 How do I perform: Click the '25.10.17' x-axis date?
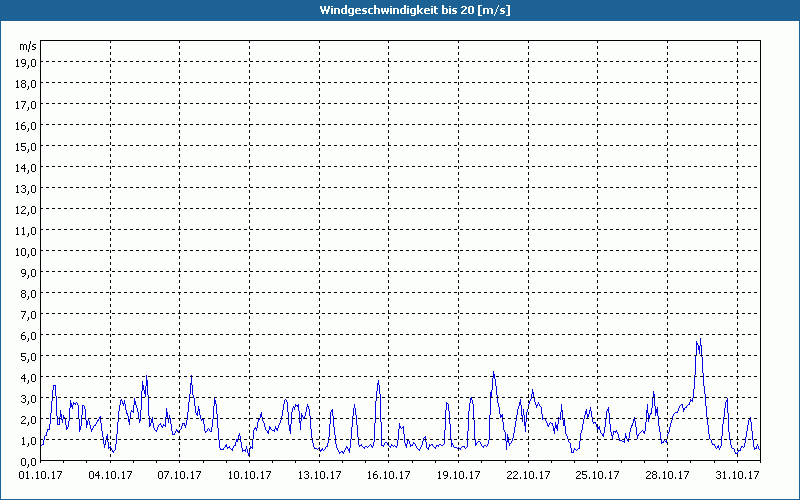pos(597,476)
